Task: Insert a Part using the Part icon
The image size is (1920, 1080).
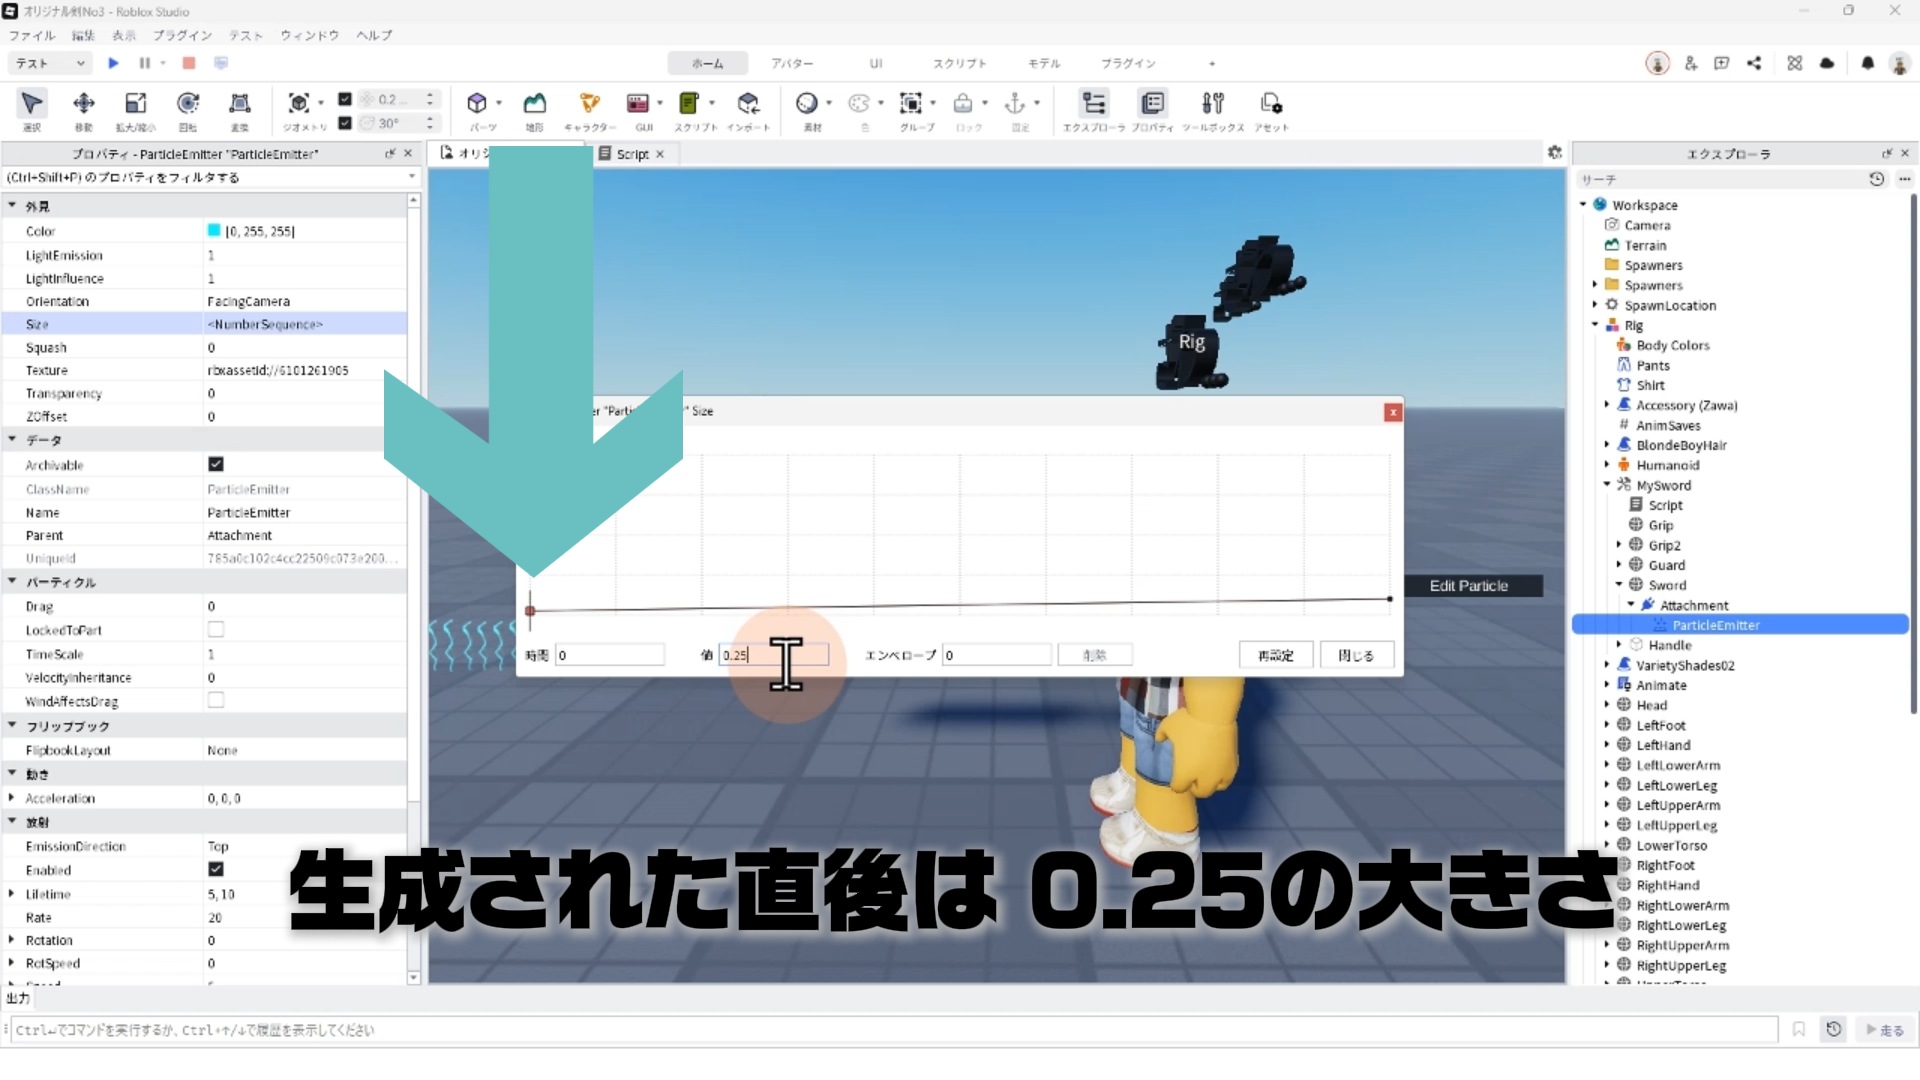Action: point(477,103)
